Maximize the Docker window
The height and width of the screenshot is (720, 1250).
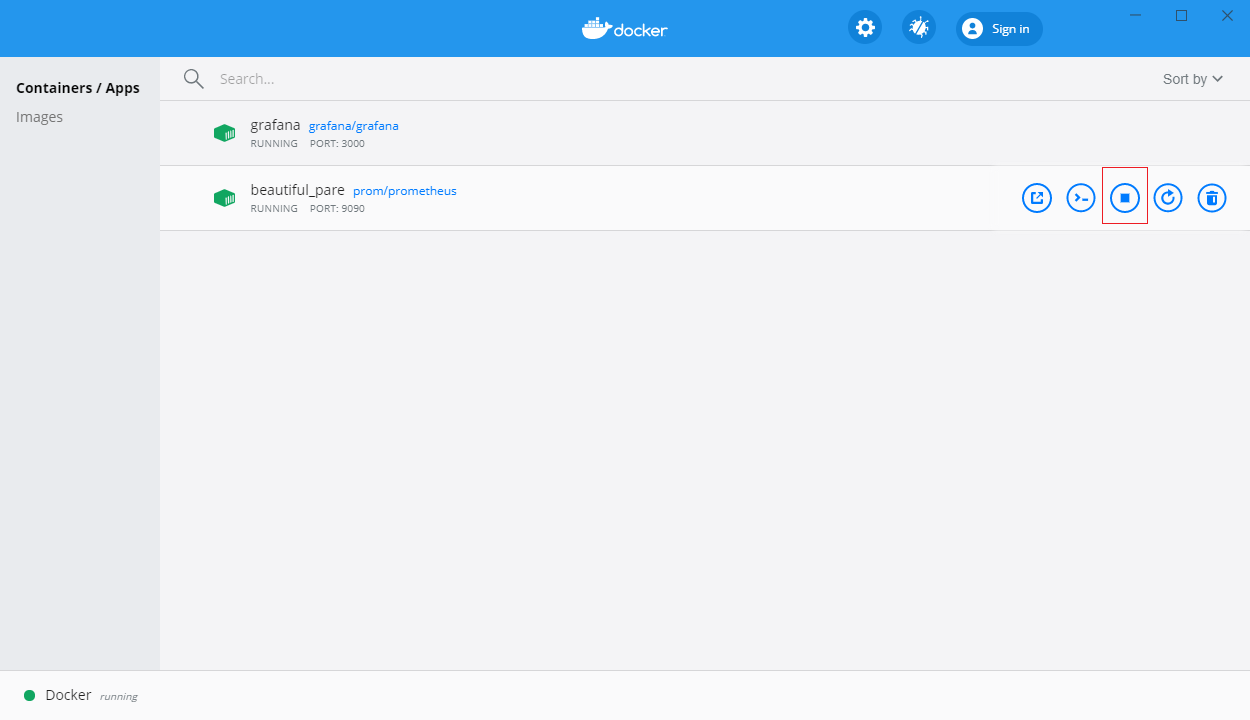tap(1181, 15)
